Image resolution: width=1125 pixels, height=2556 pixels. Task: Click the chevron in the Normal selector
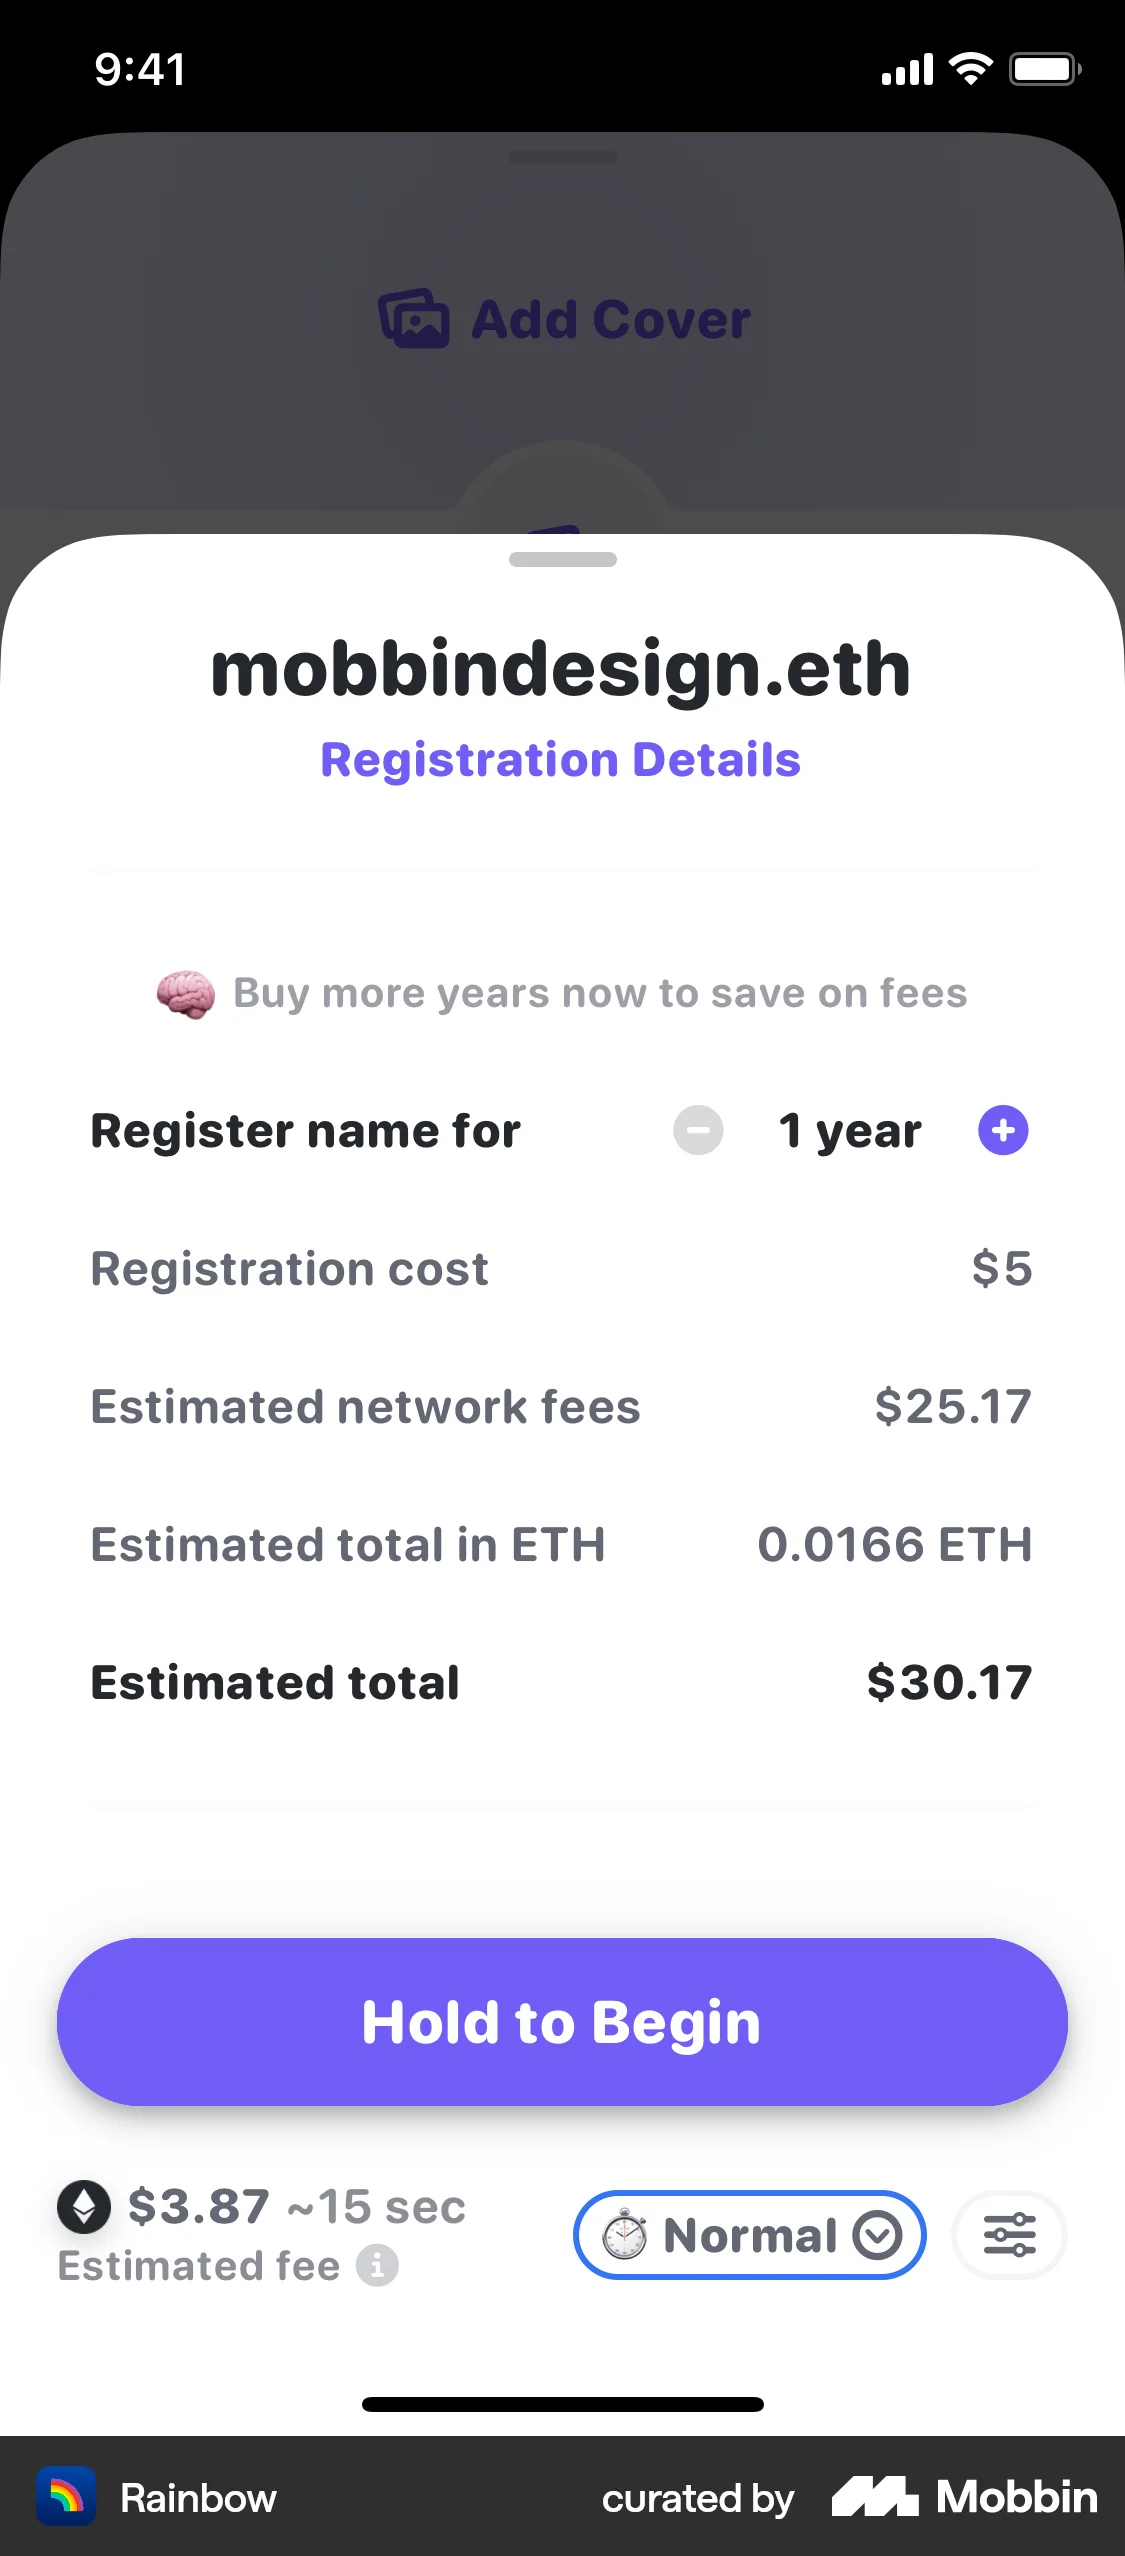[x=878, y=2235]
